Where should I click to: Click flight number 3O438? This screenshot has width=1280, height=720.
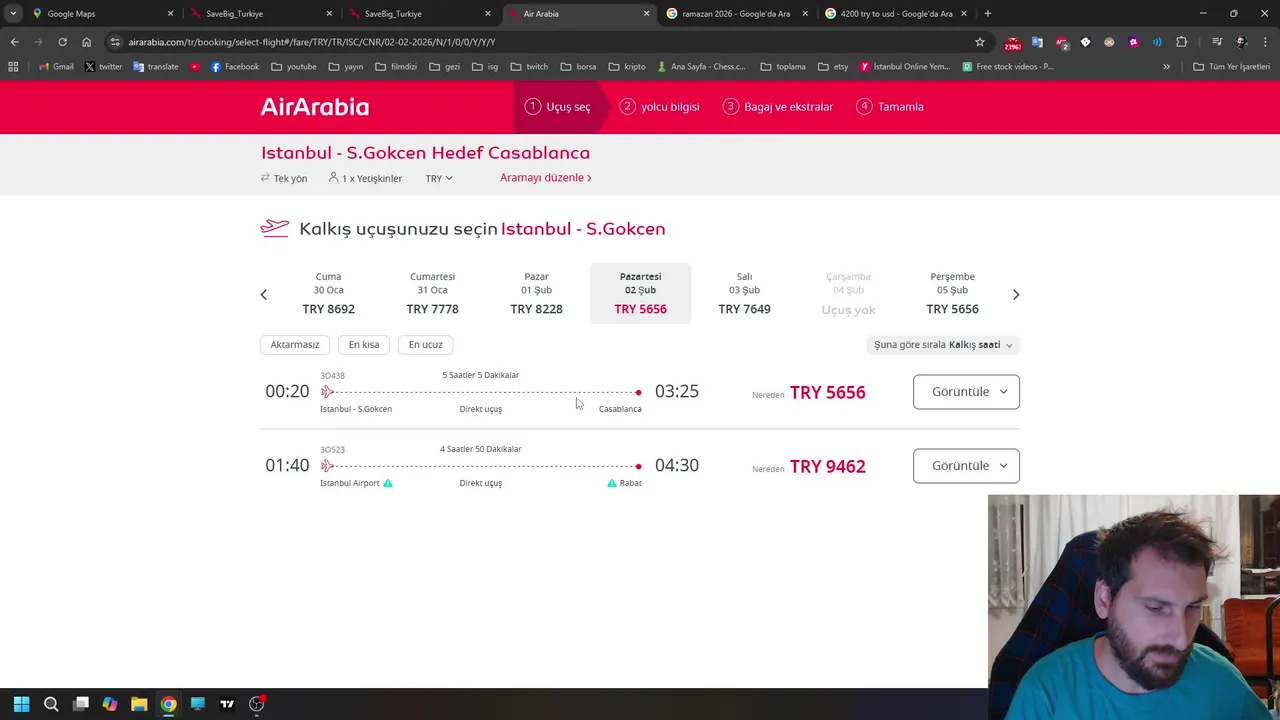(x=332, y=376)
